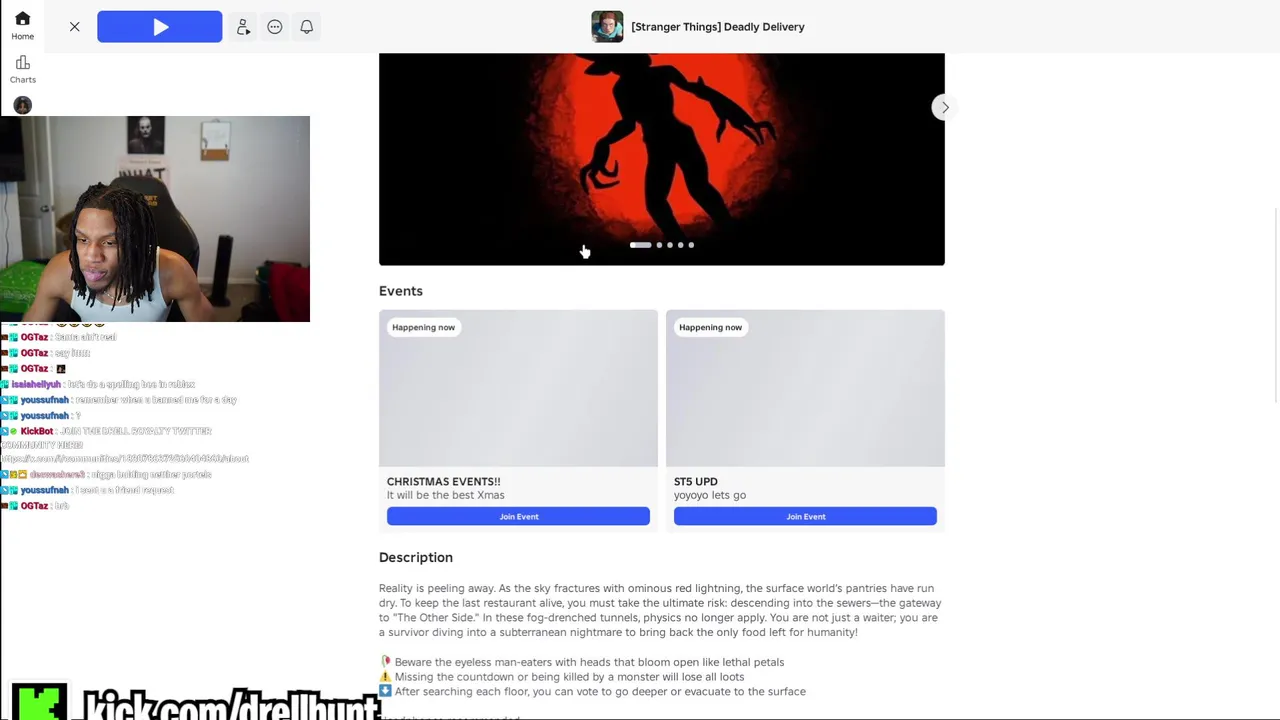Screen dimensions: 1280x720
Task: Click the Deadly Delivery game thumbnail icon
Action: pos(607,27)
